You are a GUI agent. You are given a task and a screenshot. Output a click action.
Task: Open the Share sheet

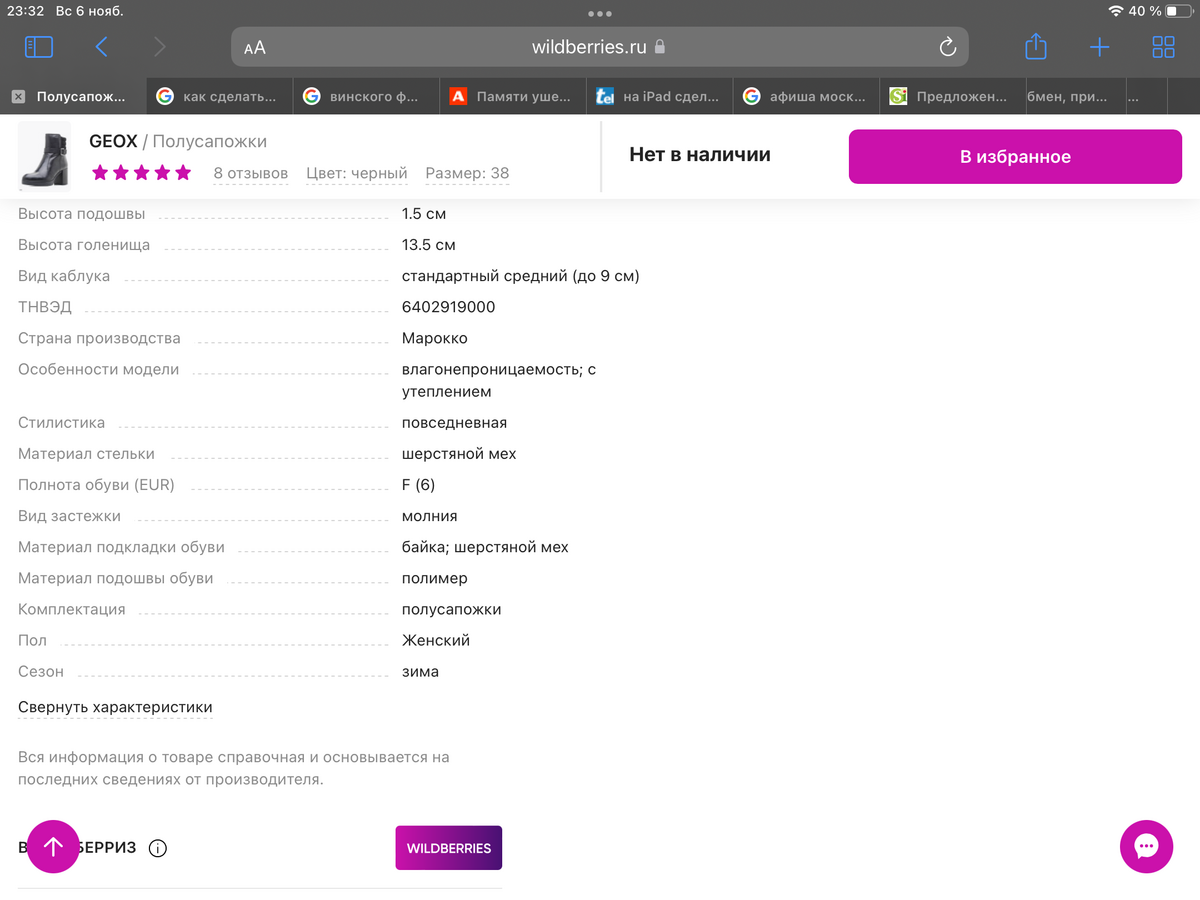click(x=1036, y=46)
